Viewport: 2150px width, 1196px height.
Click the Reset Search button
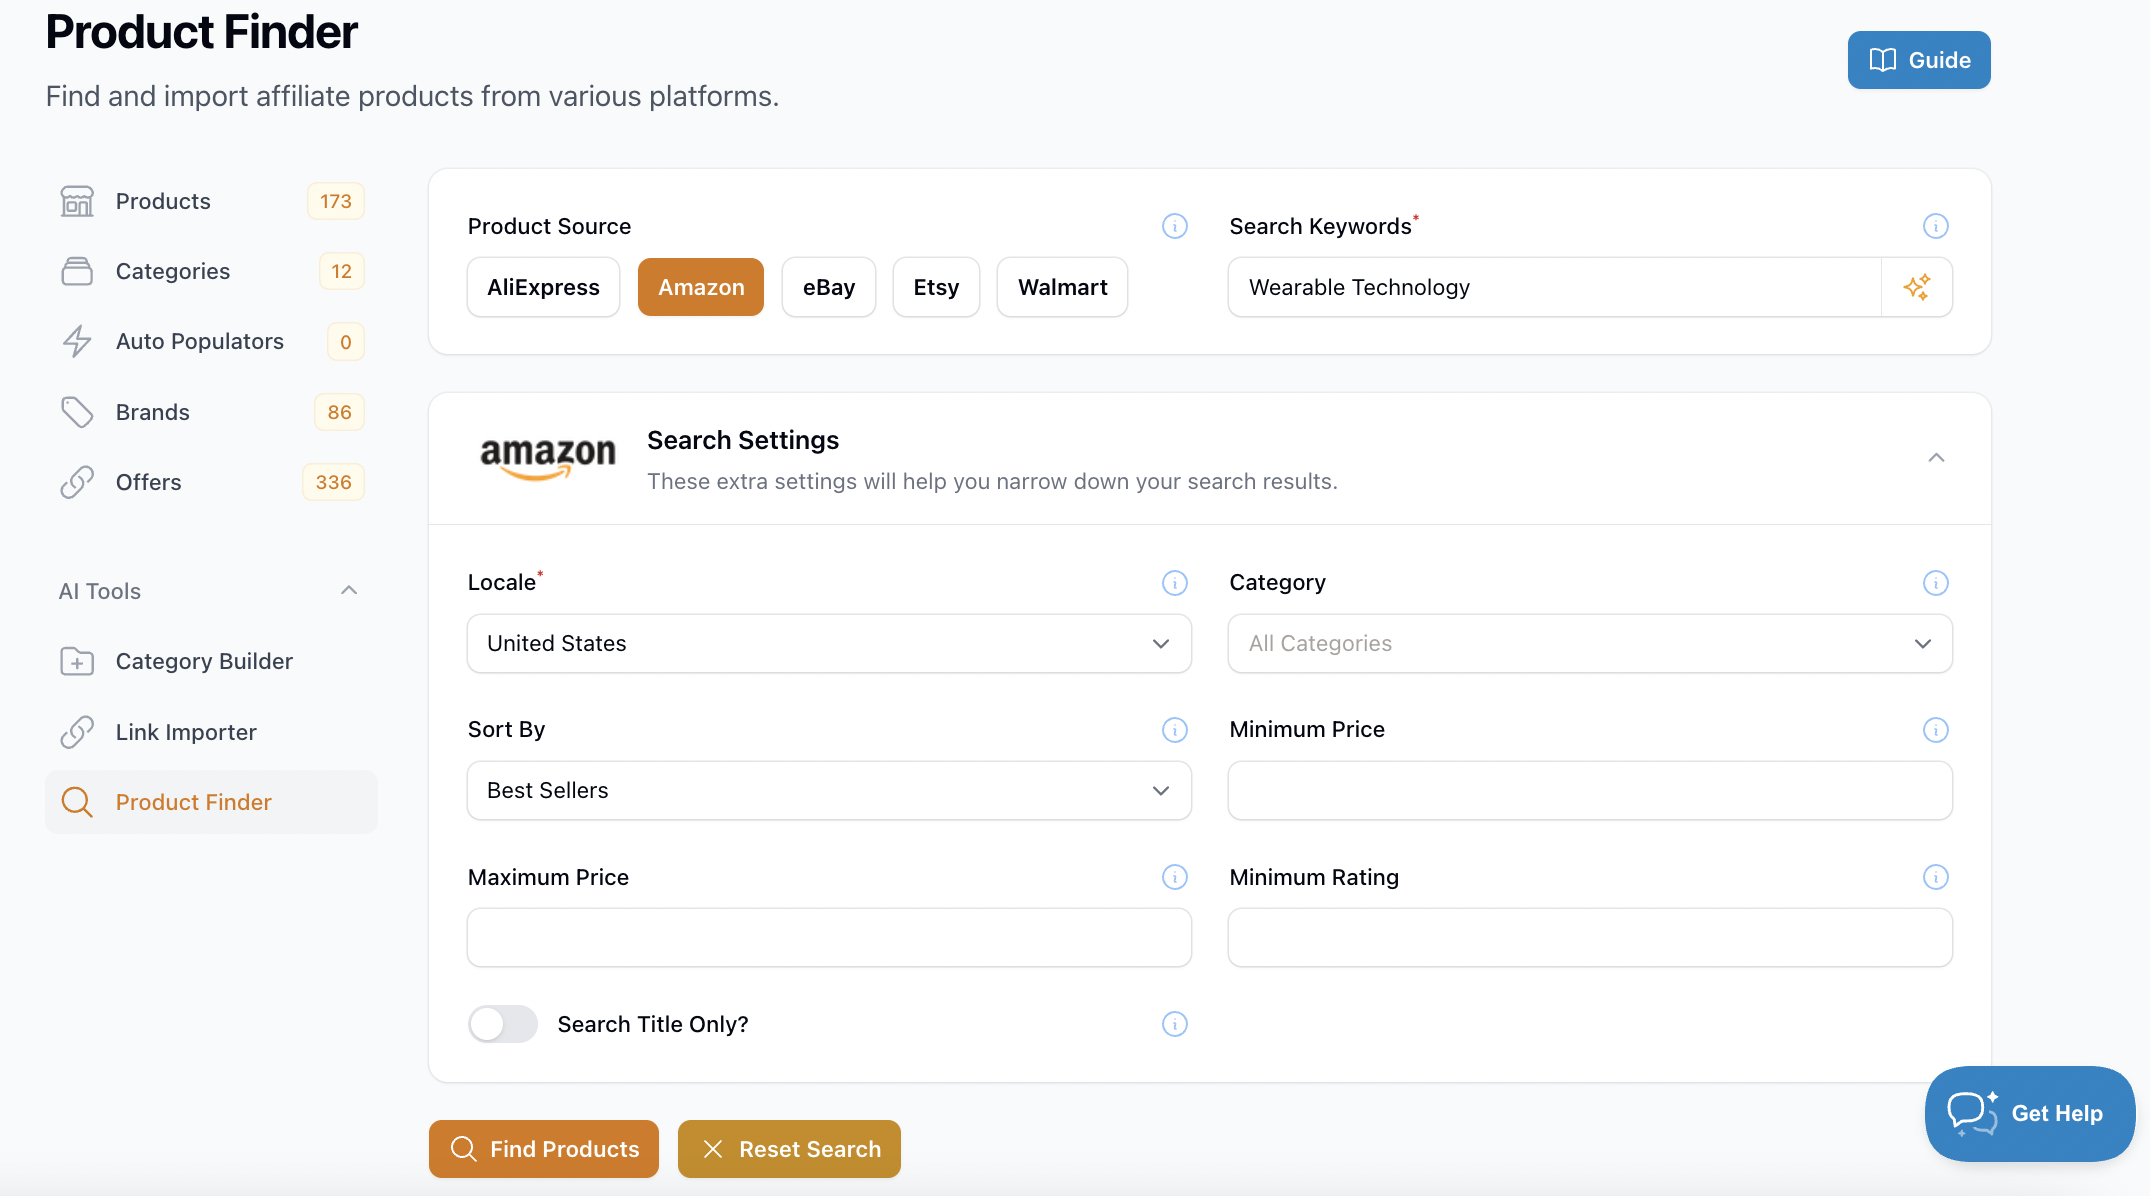pos(789,1149)
